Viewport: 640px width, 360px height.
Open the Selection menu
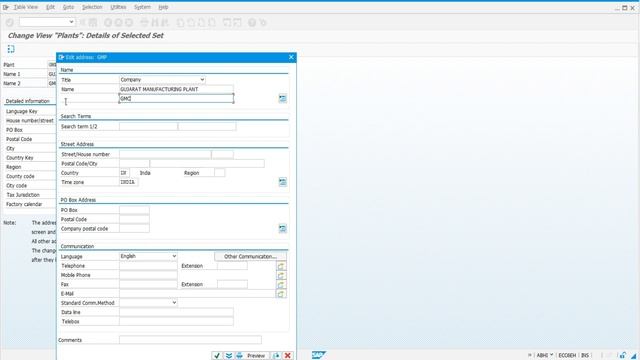click(92, 7)
